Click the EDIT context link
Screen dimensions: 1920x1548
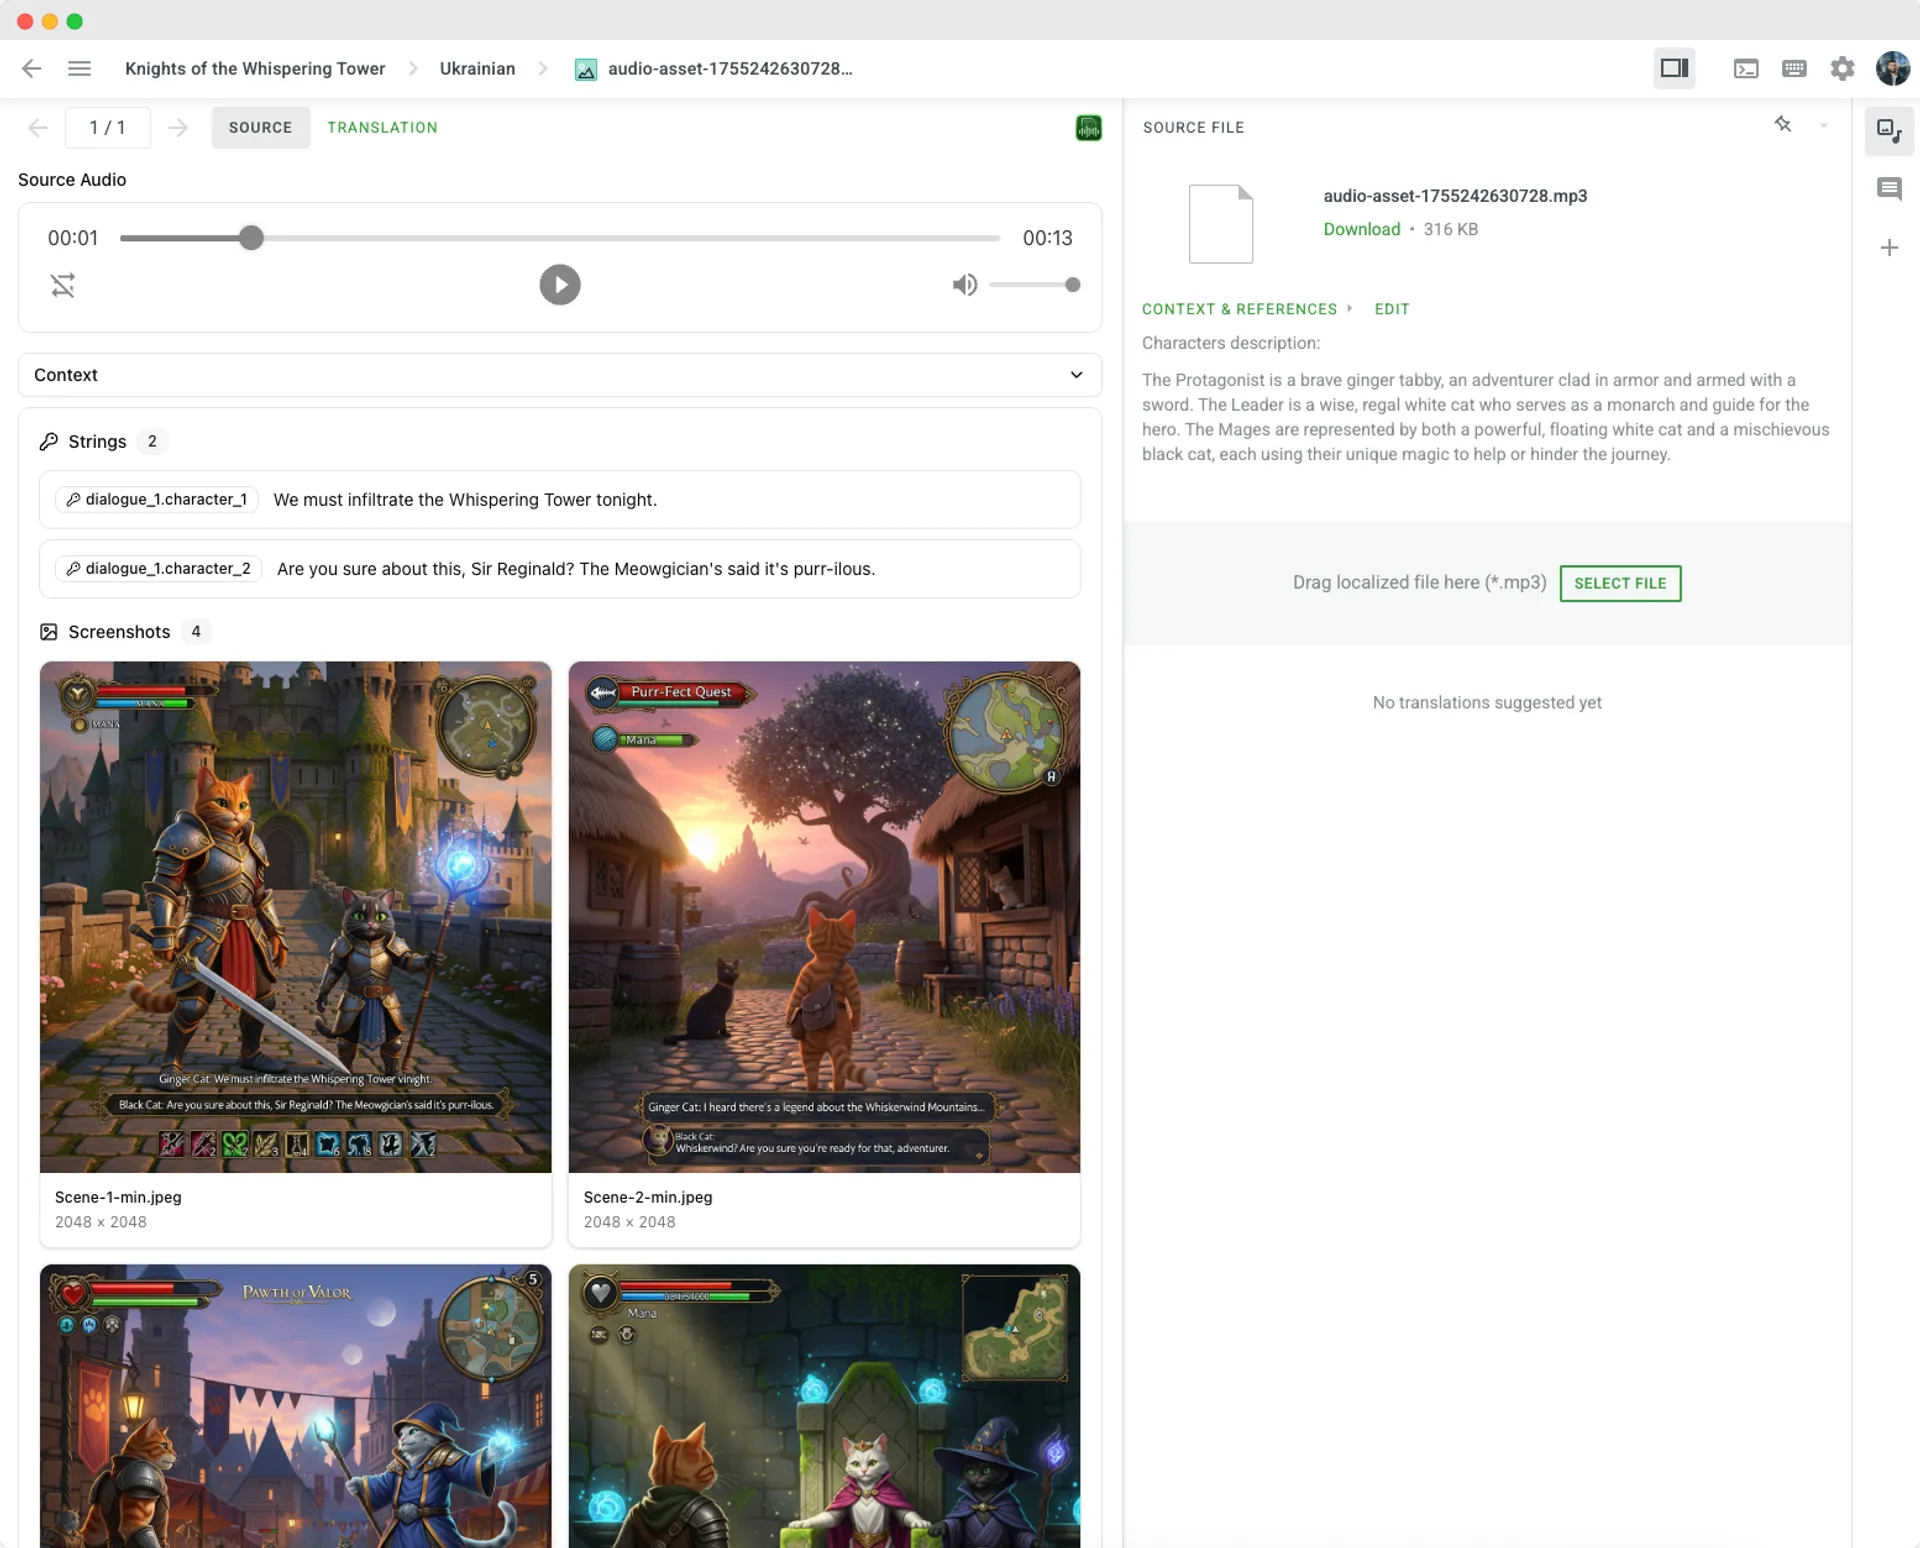[1391, 309]
